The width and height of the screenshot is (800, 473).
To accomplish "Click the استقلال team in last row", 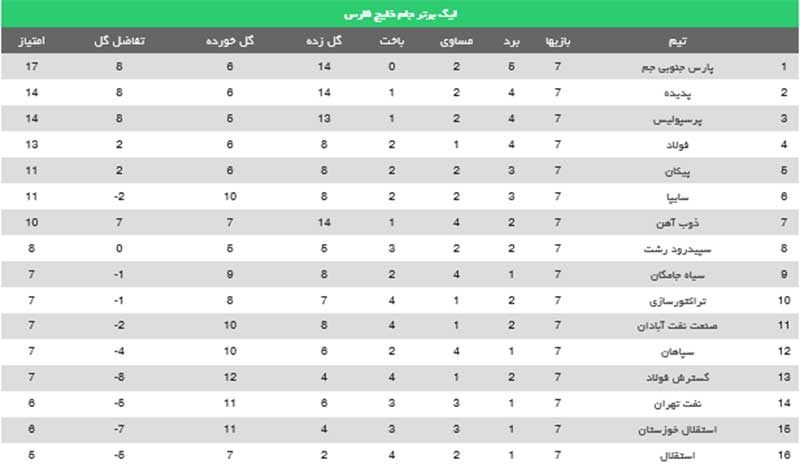I will tap(677, 456).
